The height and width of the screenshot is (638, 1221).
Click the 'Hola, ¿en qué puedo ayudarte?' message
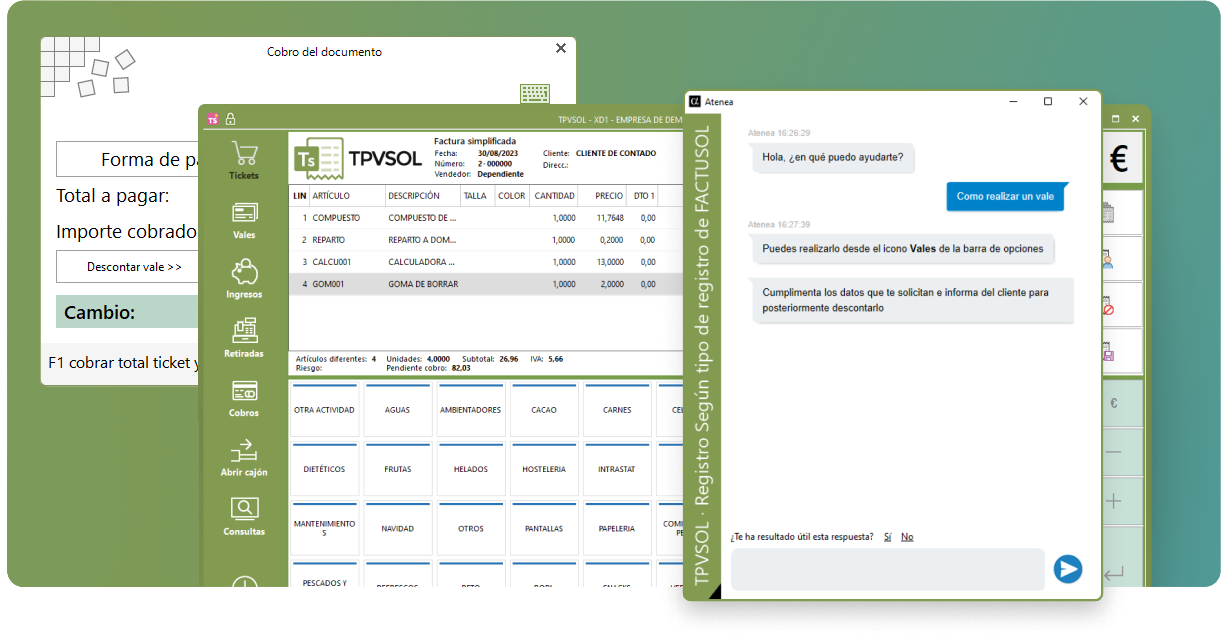[x=833, y=157]
